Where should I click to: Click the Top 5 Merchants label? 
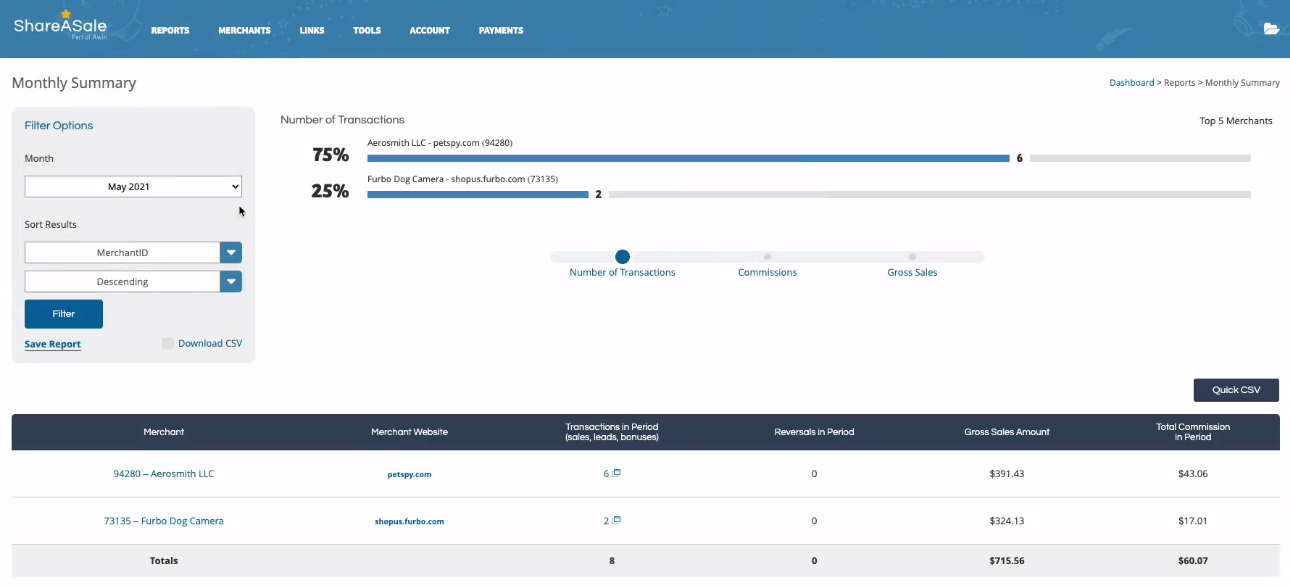[x=1236, y=121]
